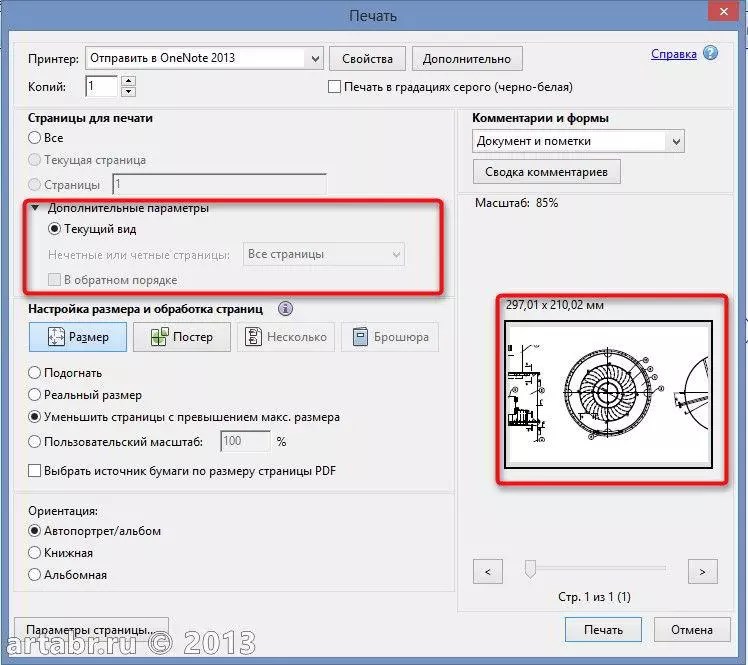Click the page preview slider handle
748x665 pixels.
click(x=531, y=569)
